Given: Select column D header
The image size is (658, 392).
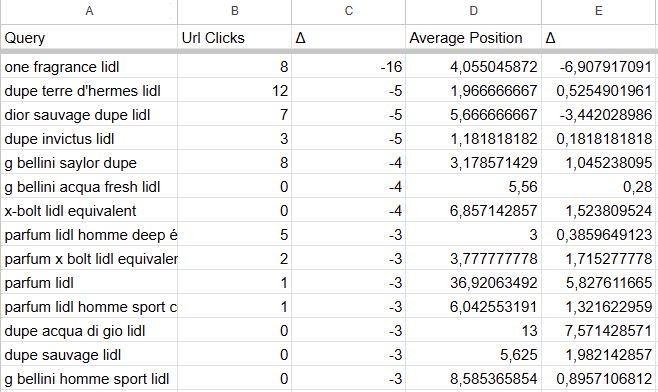Looking at the screenshot, I should (473, 11).
